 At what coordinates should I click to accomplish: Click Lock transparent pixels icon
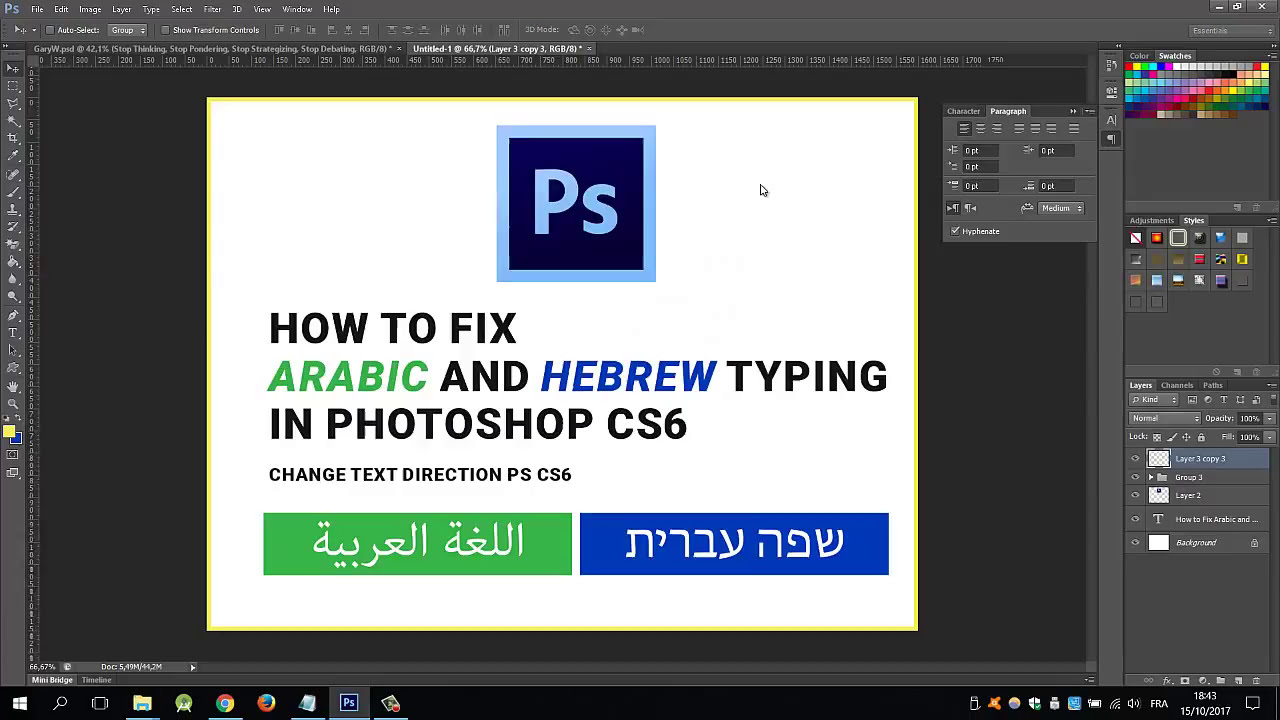tap(1157, 437)
